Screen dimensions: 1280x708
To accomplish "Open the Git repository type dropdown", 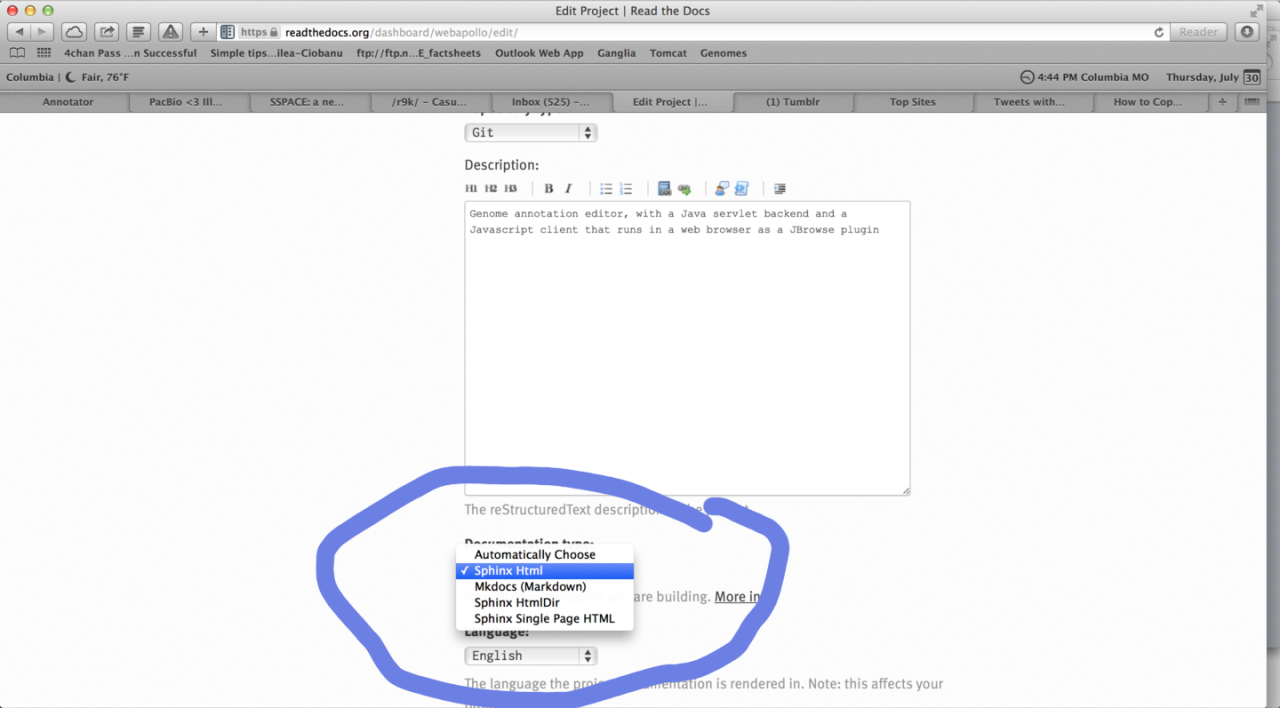I will [531, 132].
